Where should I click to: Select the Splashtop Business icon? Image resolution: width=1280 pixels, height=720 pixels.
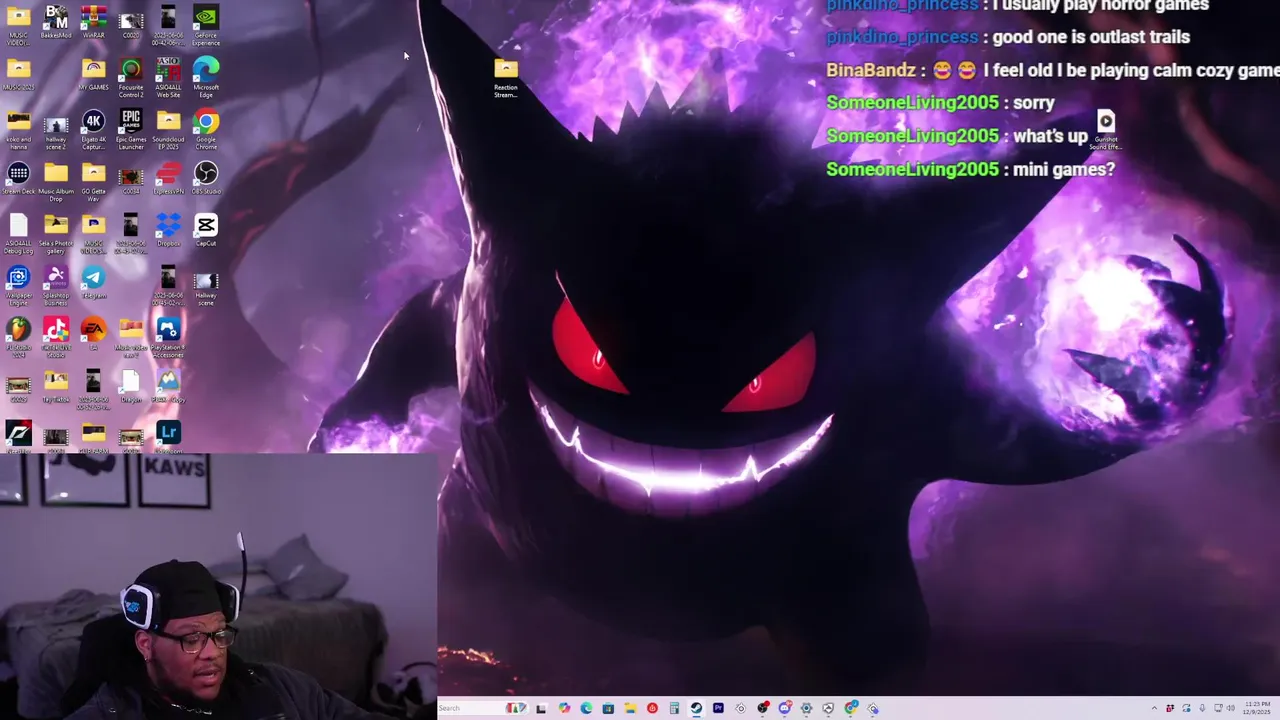pos(56,286)
